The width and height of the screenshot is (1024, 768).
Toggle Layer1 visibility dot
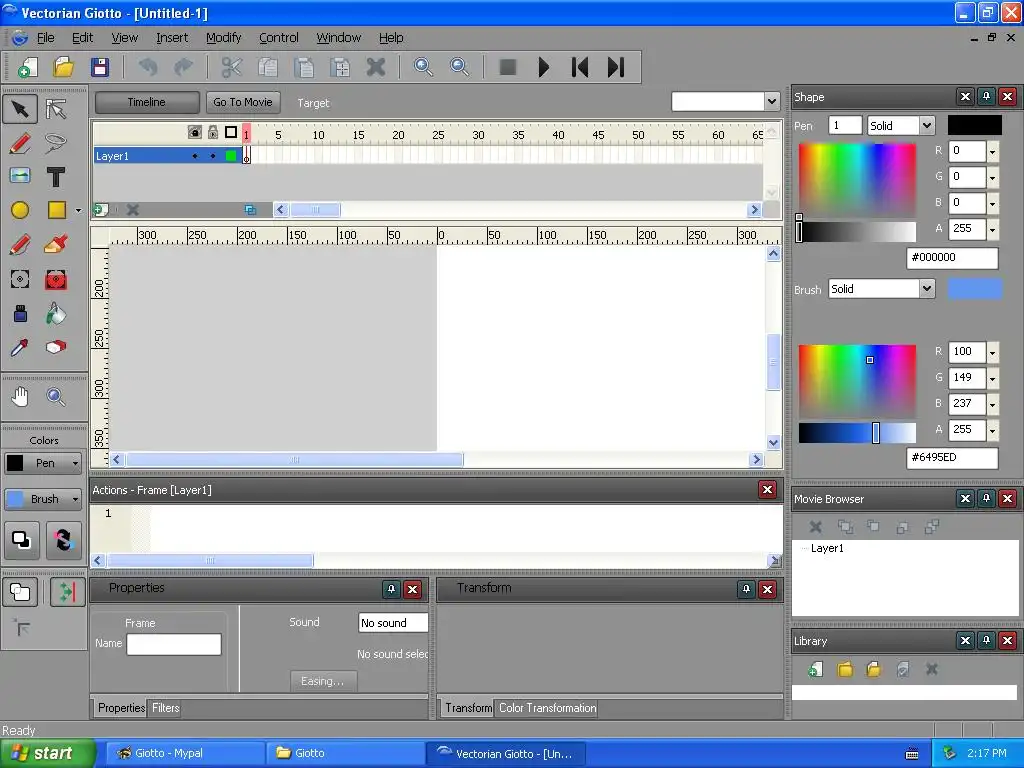pyautogui.click(x=195, y=156)
